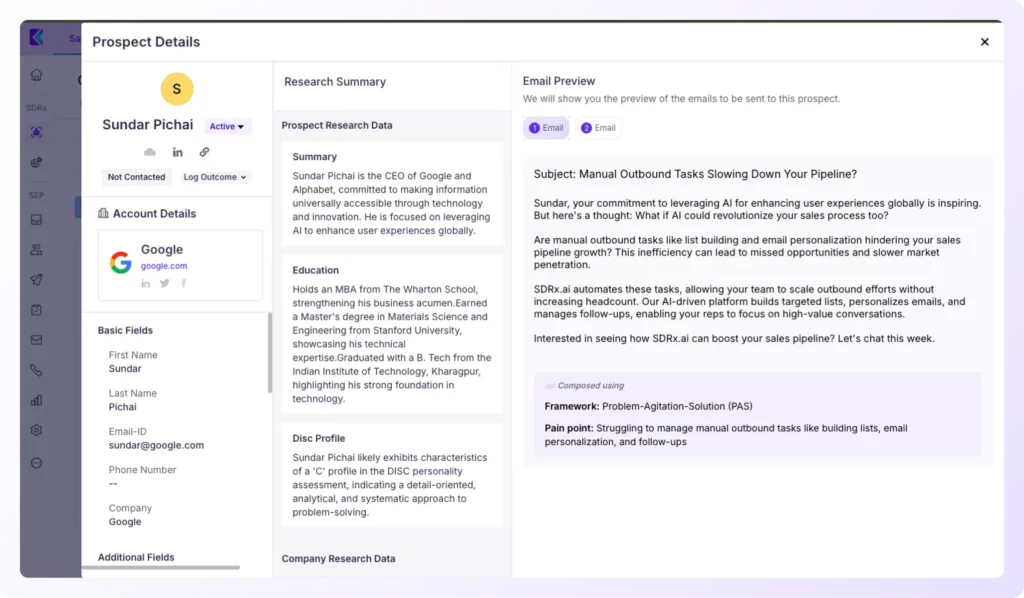
Task: Click the Google company name in account card
Action: (162, 249)
